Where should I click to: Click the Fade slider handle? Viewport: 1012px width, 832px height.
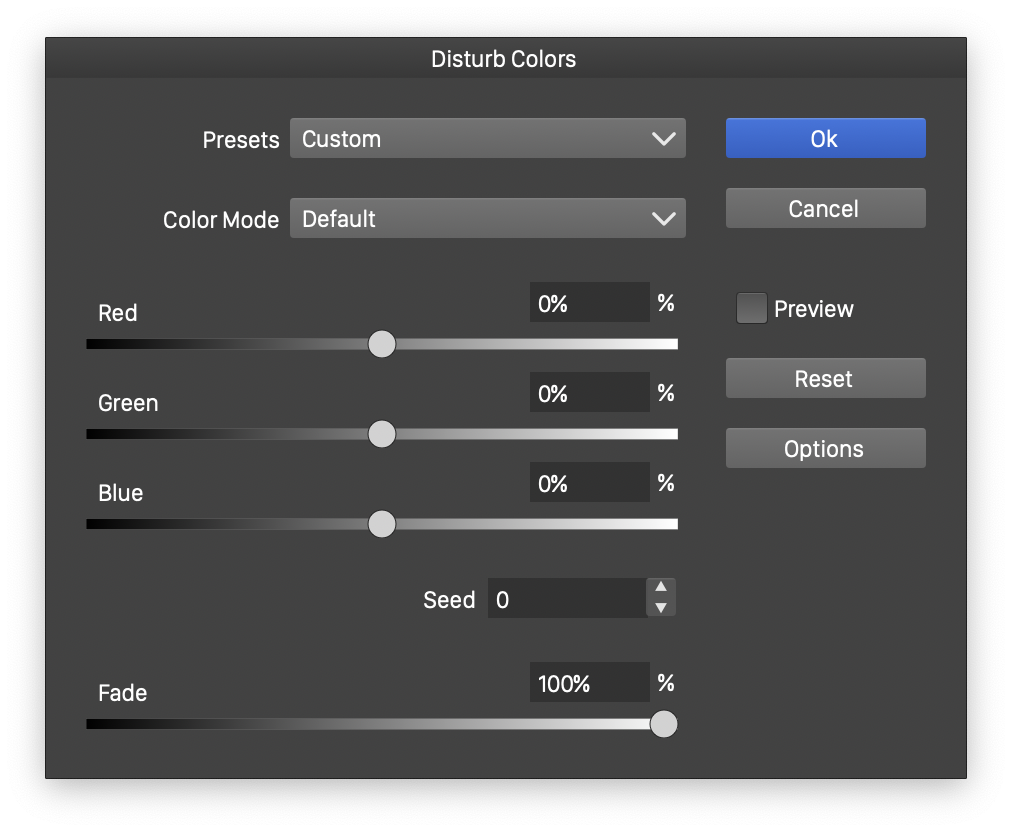(x=664, y=724)
